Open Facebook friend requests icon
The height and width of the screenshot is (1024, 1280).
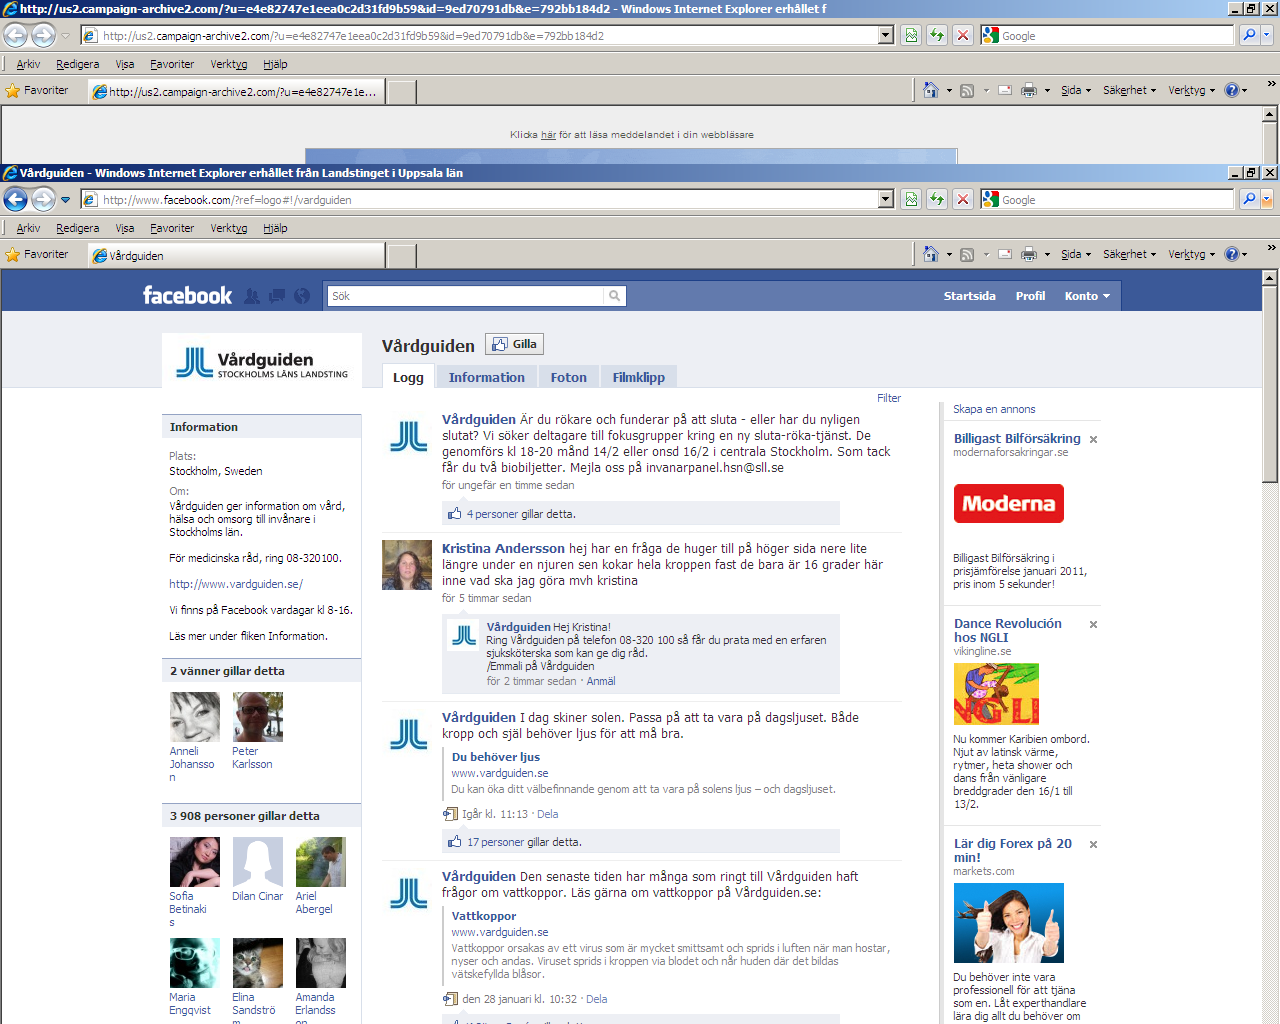pyautogui.click(x=252, y=296)
